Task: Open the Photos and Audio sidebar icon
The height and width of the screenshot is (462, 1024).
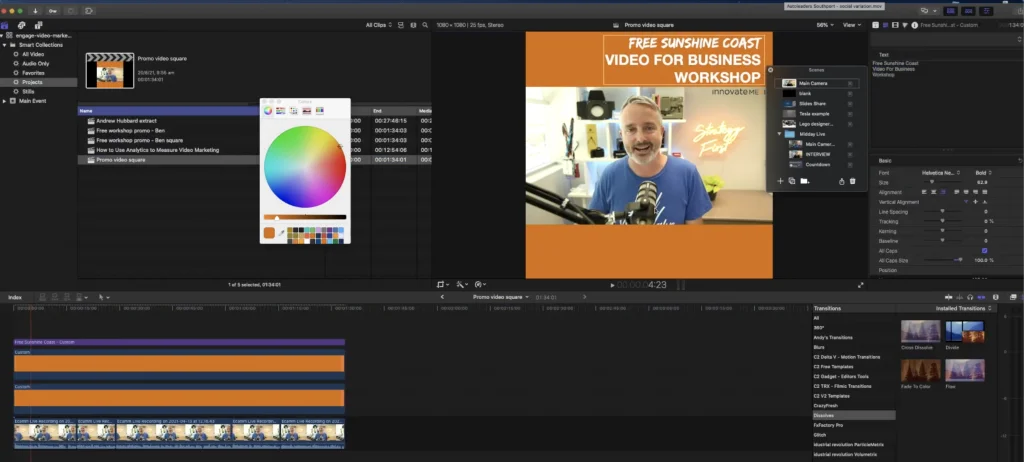Action: [22, 25]
